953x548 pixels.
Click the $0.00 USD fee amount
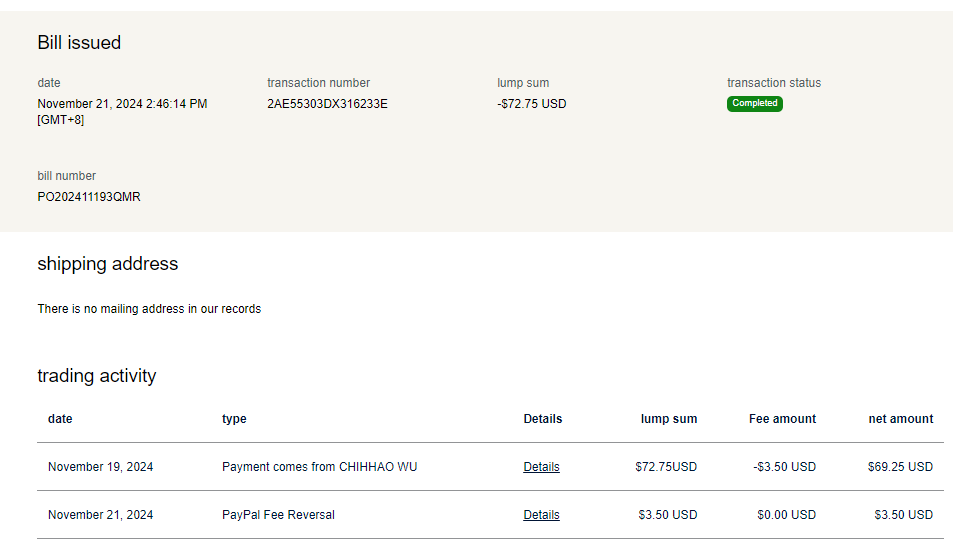coord(786,515)
